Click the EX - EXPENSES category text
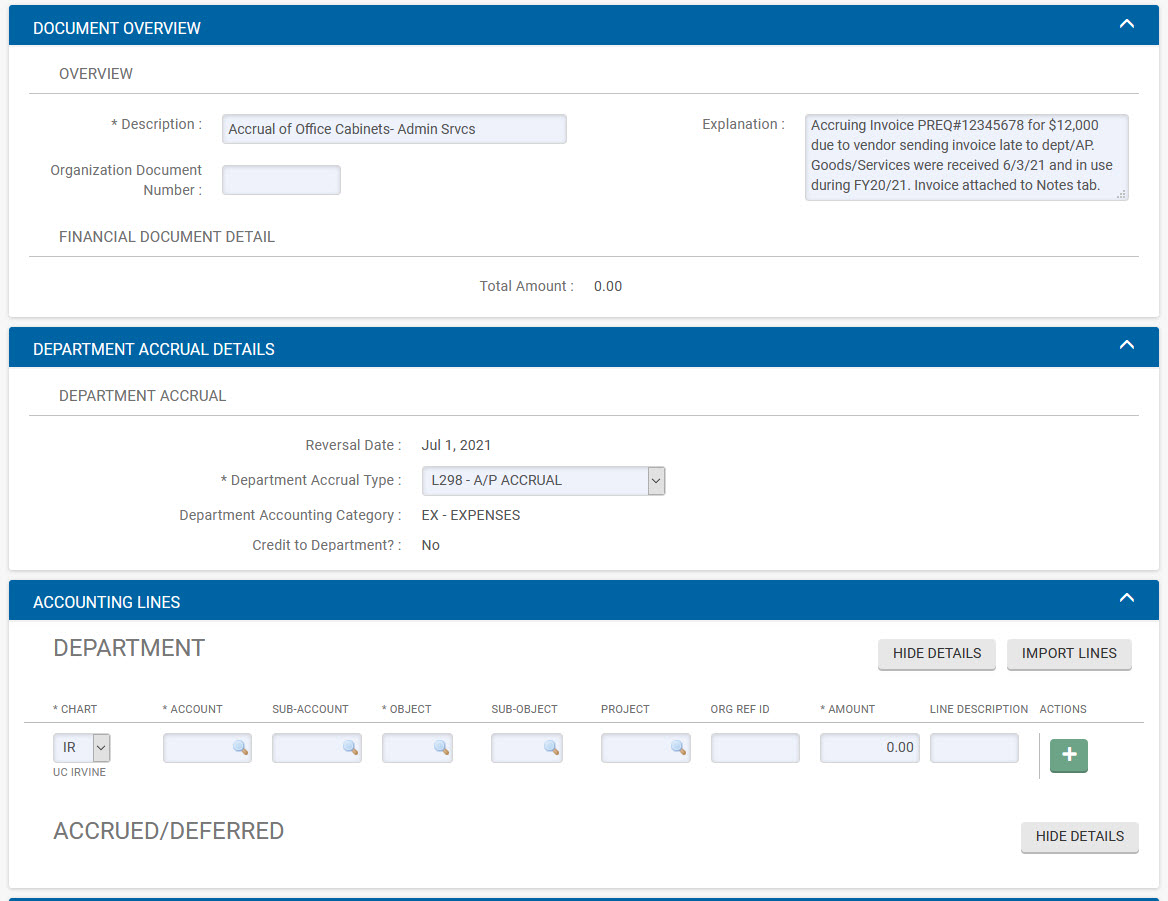Screen dimensions: 1168x901 (x=471, y=515)
